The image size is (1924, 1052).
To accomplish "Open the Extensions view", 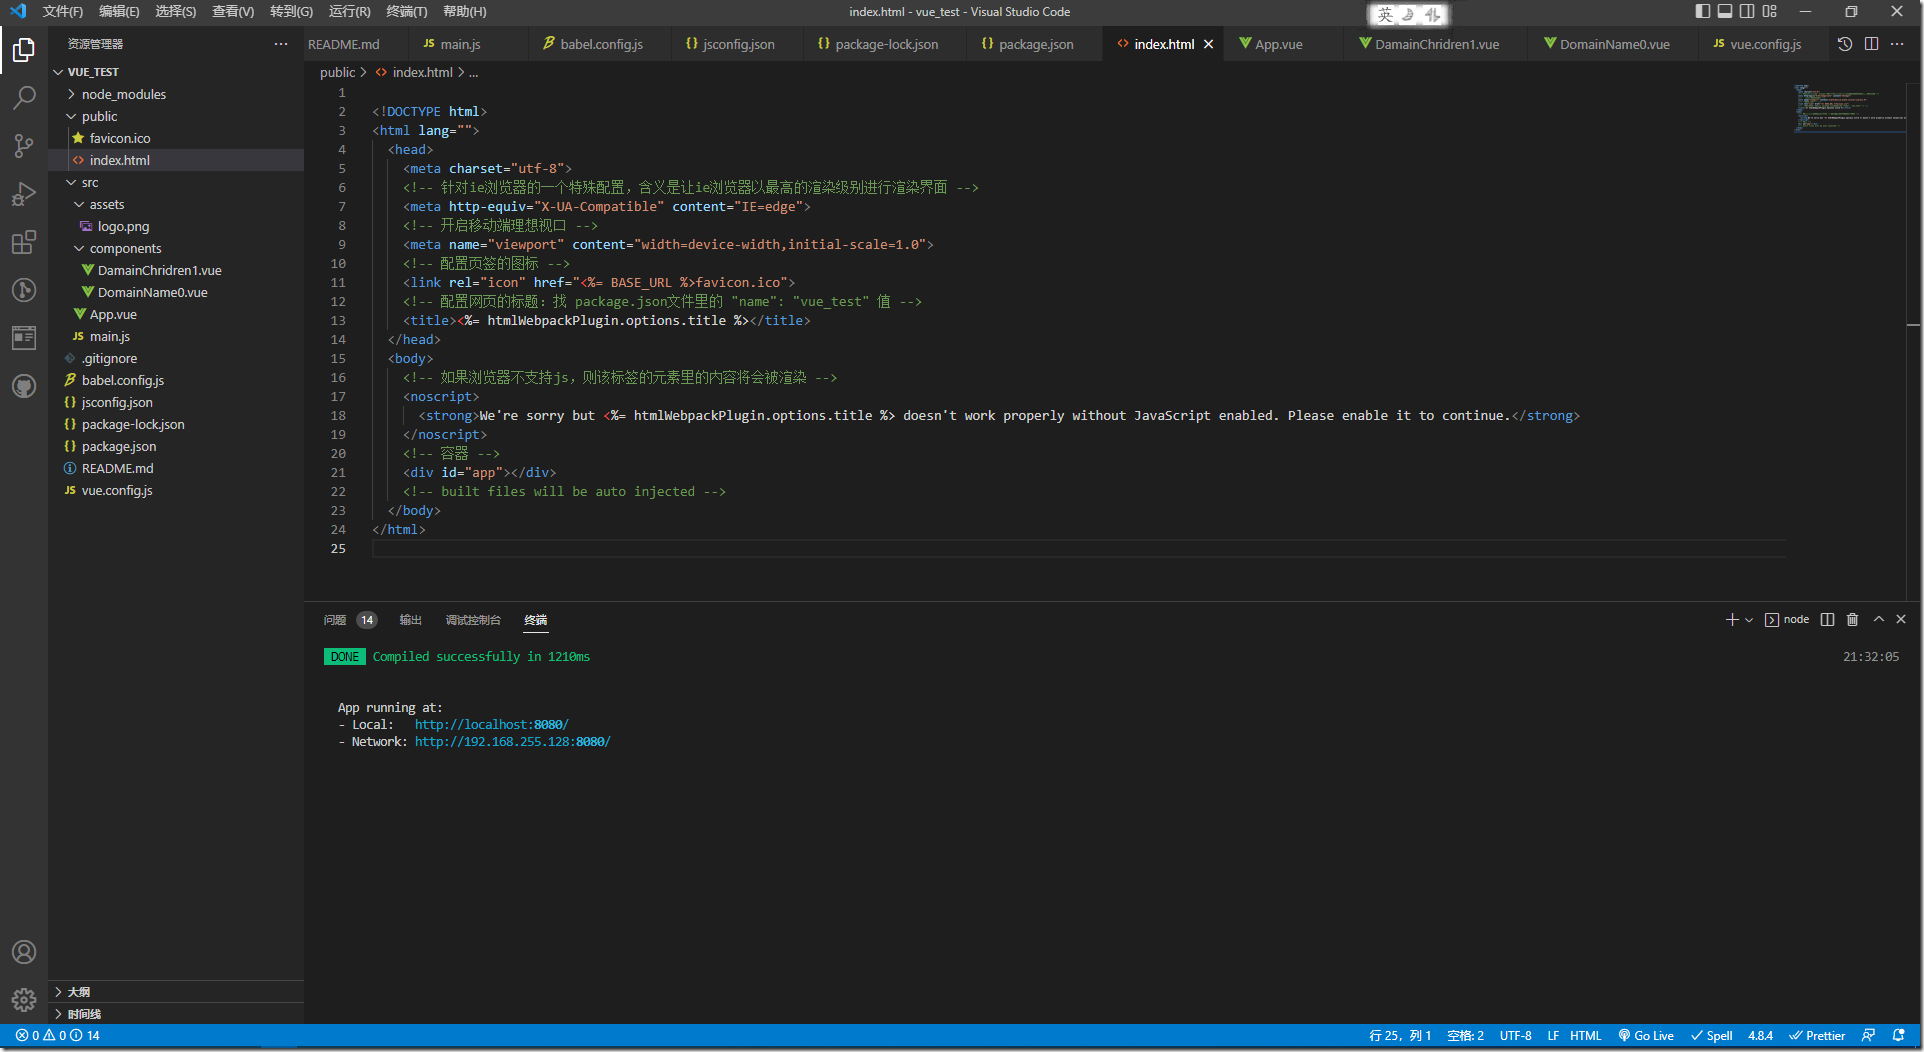I will pyautogui.click(x=24, y=242).
